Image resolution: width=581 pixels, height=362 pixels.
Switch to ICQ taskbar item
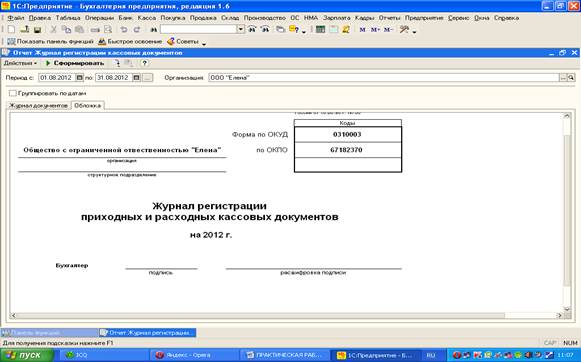pyautogui.click(x=103, y=355)
